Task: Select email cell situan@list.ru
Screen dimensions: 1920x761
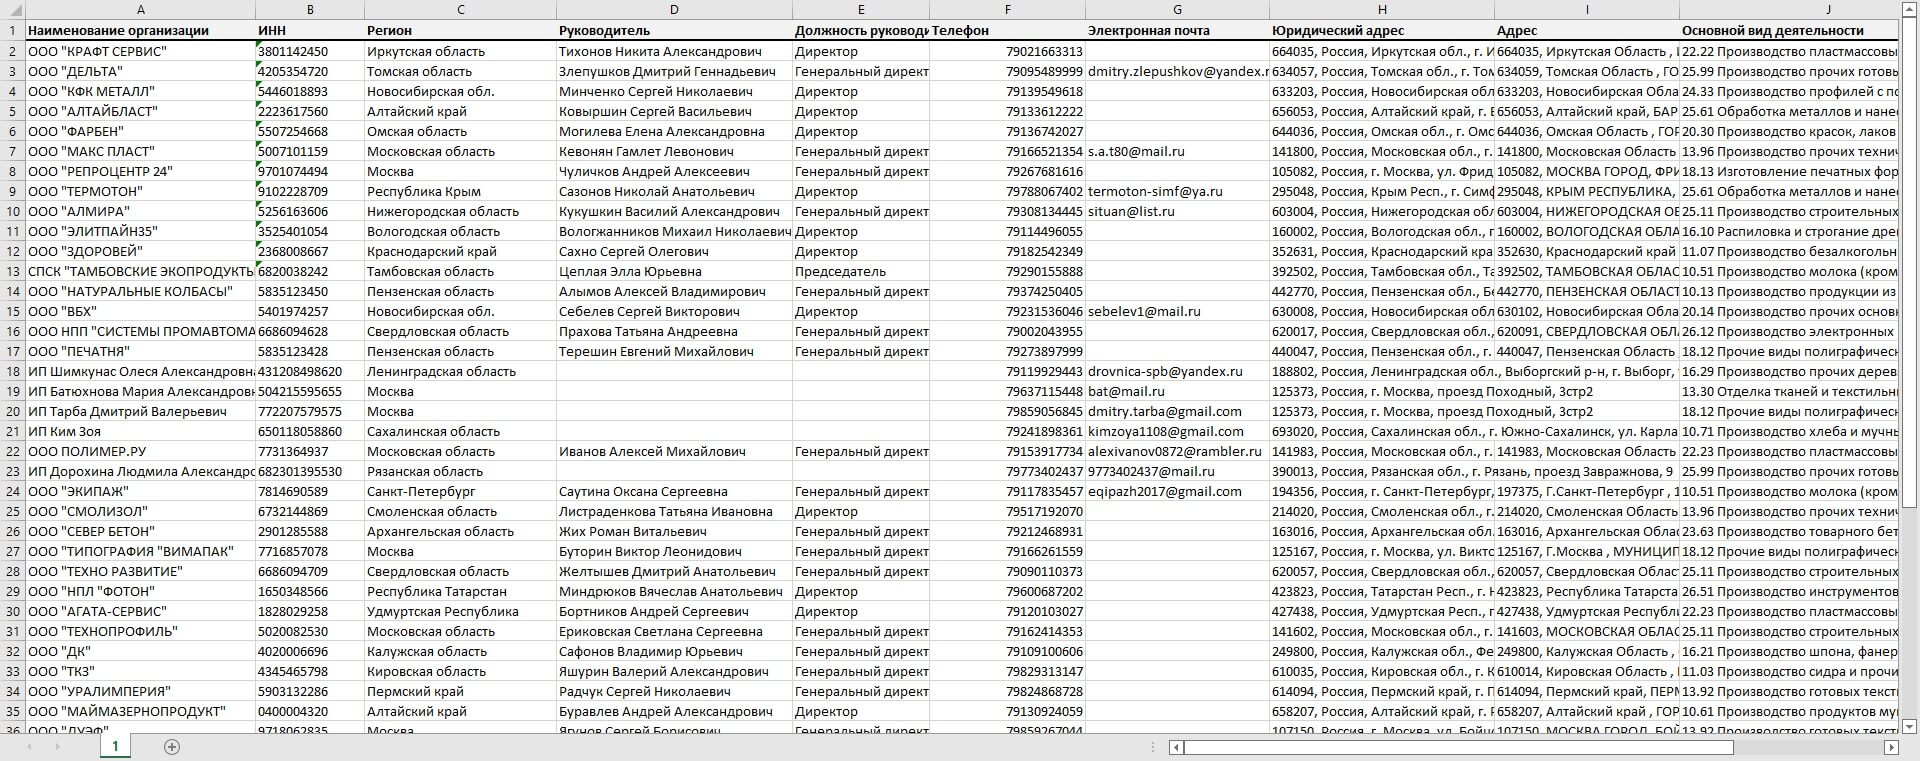Action: click(x=1177, y=211)
